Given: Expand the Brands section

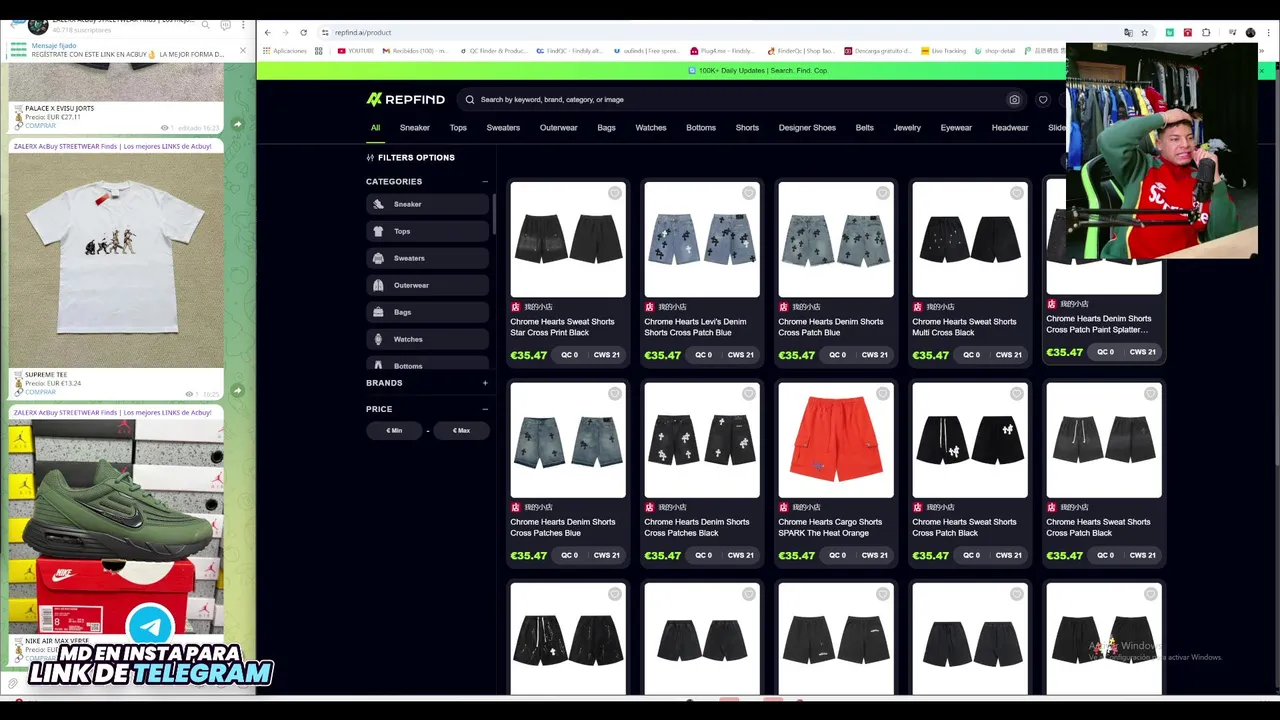Looking at the screenshot, I should 485,383.
